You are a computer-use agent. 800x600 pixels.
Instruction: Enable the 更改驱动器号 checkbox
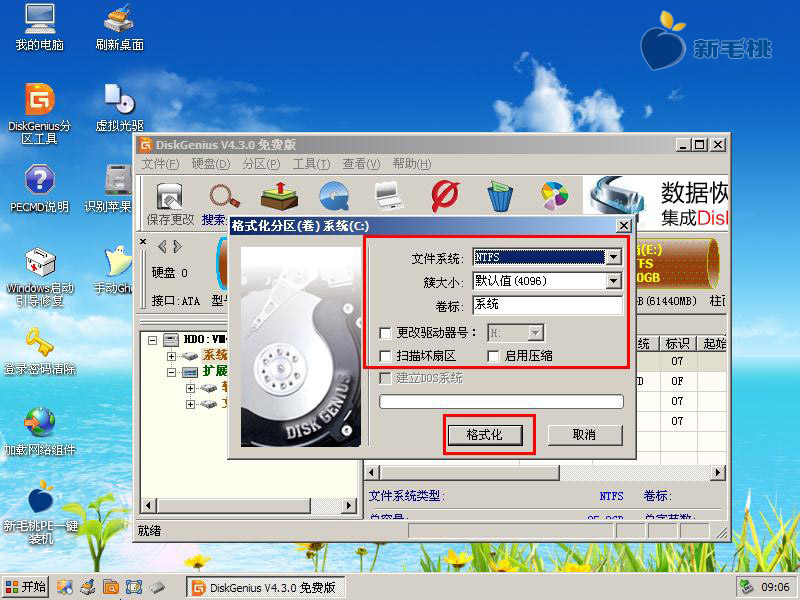pyautogui.click(x=386, y=333)
